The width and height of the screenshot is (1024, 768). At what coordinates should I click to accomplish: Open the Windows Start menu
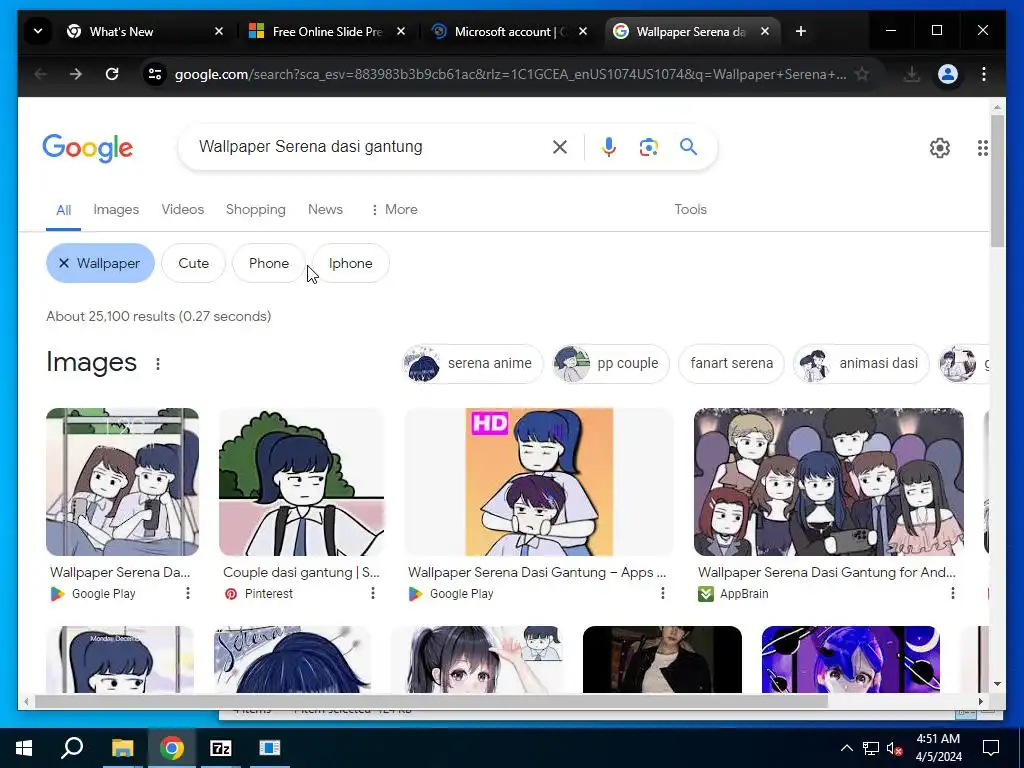click(24, 748)
